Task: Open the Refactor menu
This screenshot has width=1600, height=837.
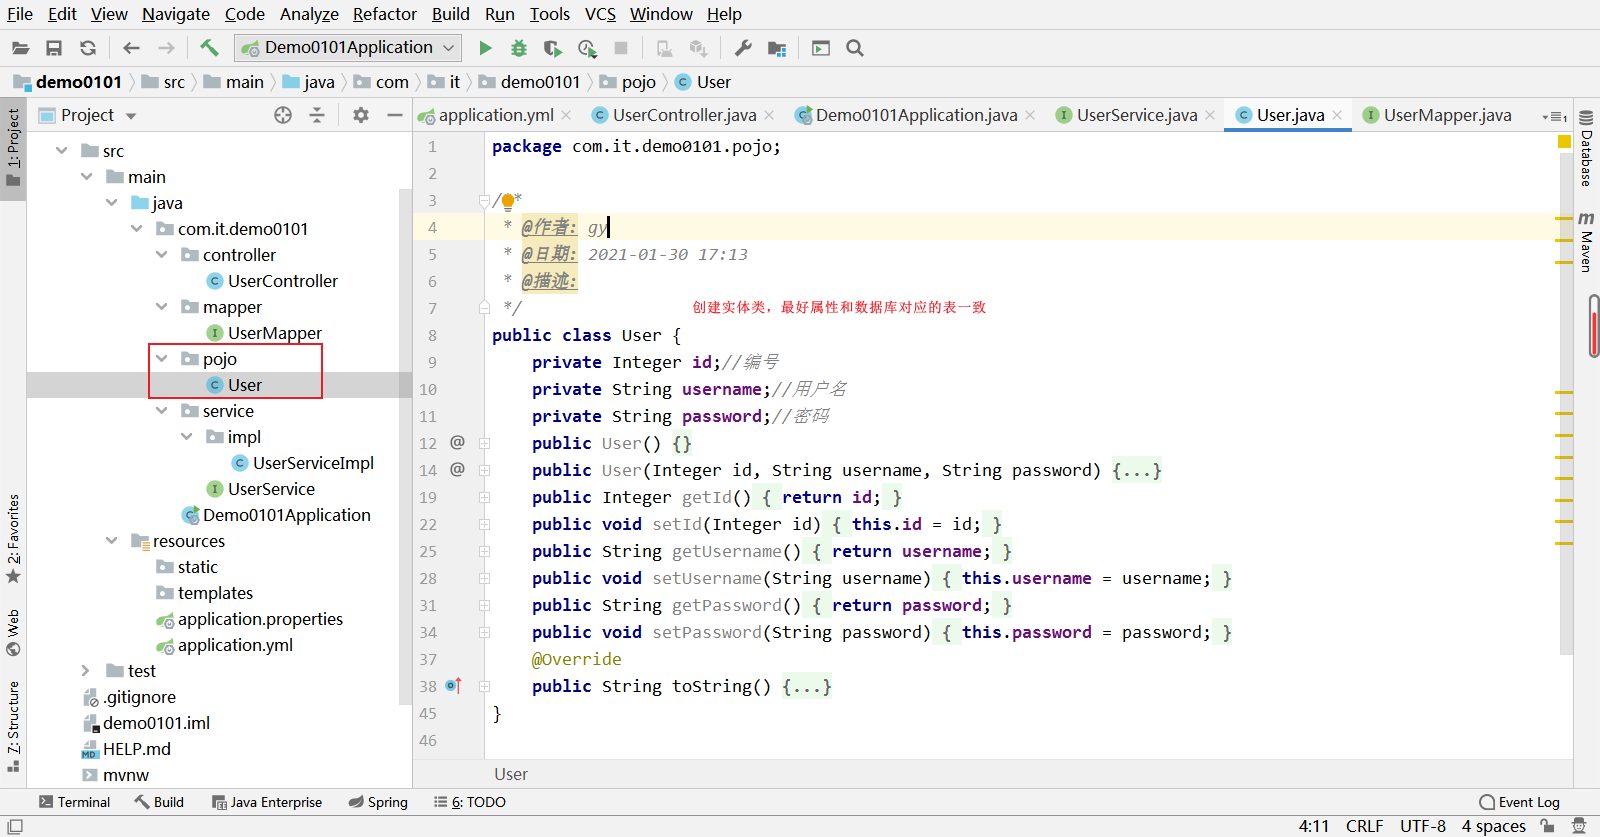Action: tap(384, 14)
